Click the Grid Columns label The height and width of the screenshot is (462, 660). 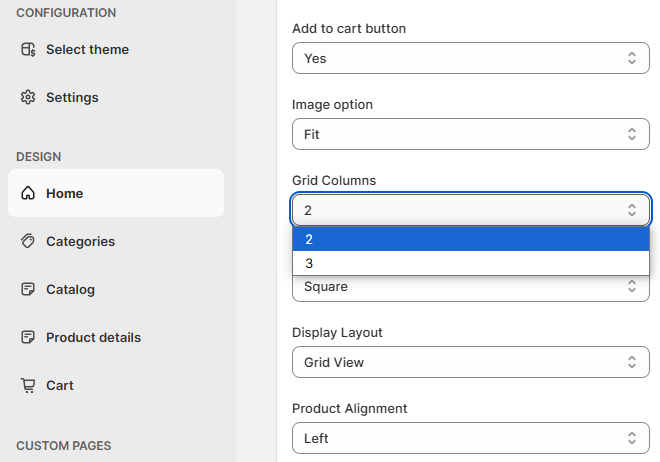(x=334, y=181)
